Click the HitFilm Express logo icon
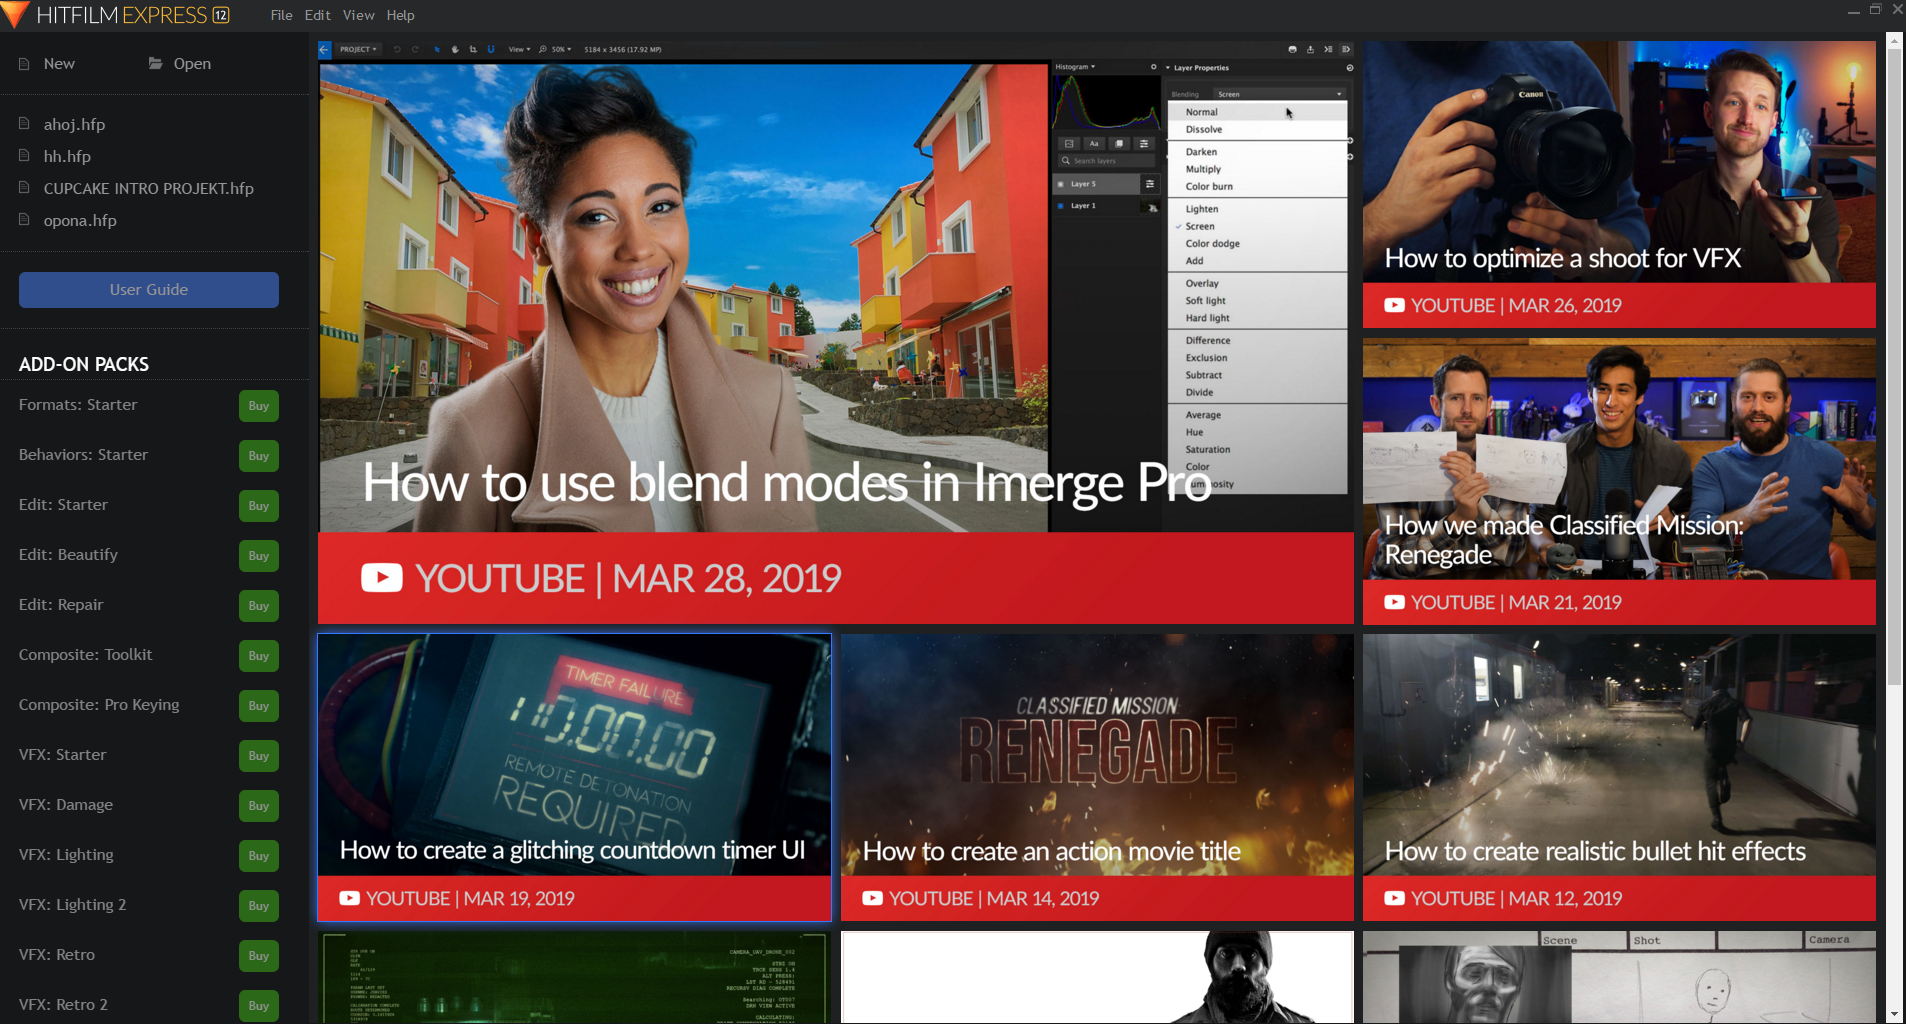This screenshot has width=1906, height=1024. (15, 15)
